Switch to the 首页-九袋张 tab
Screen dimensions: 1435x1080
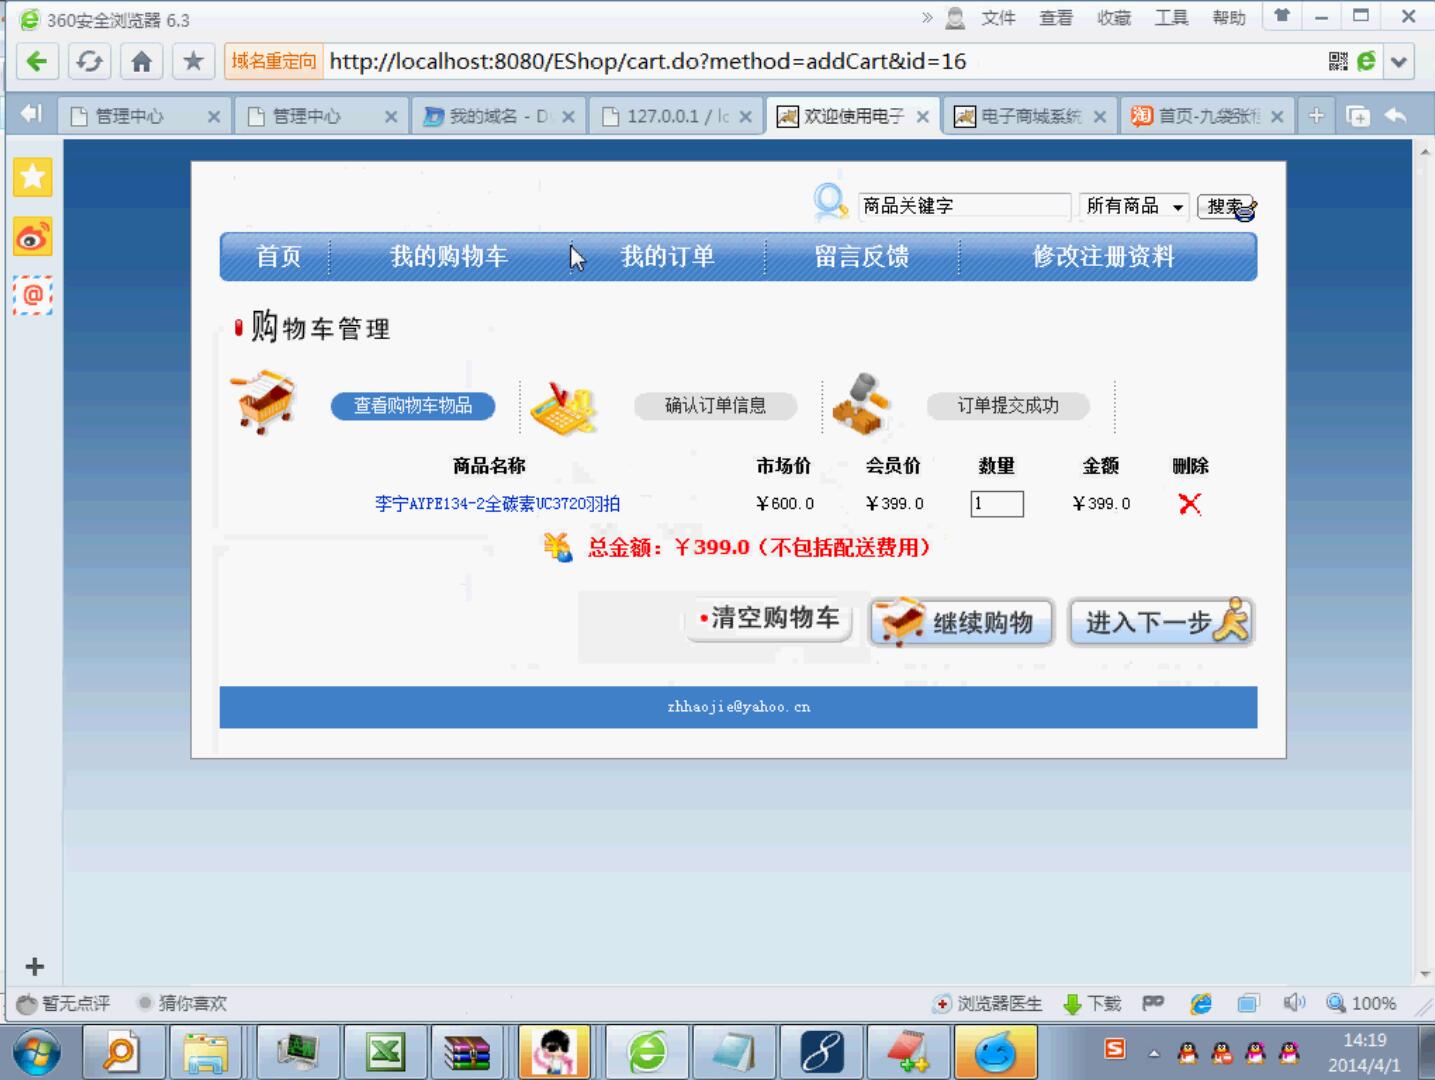pyautogui.click(x=1207, y=116)
